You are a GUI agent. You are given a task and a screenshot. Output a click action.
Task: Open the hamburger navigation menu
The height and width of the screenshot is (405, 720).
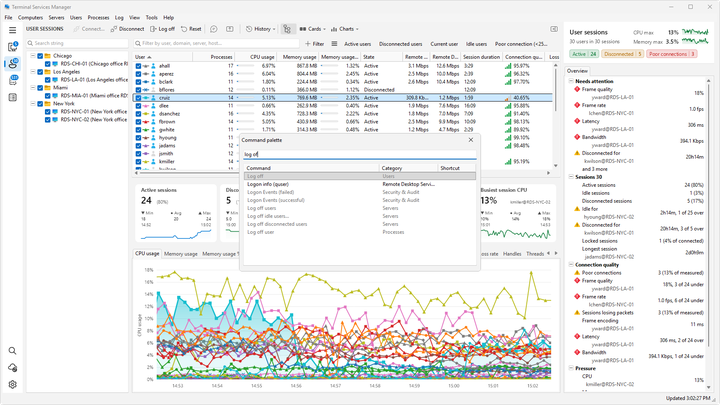click(12, 30)
